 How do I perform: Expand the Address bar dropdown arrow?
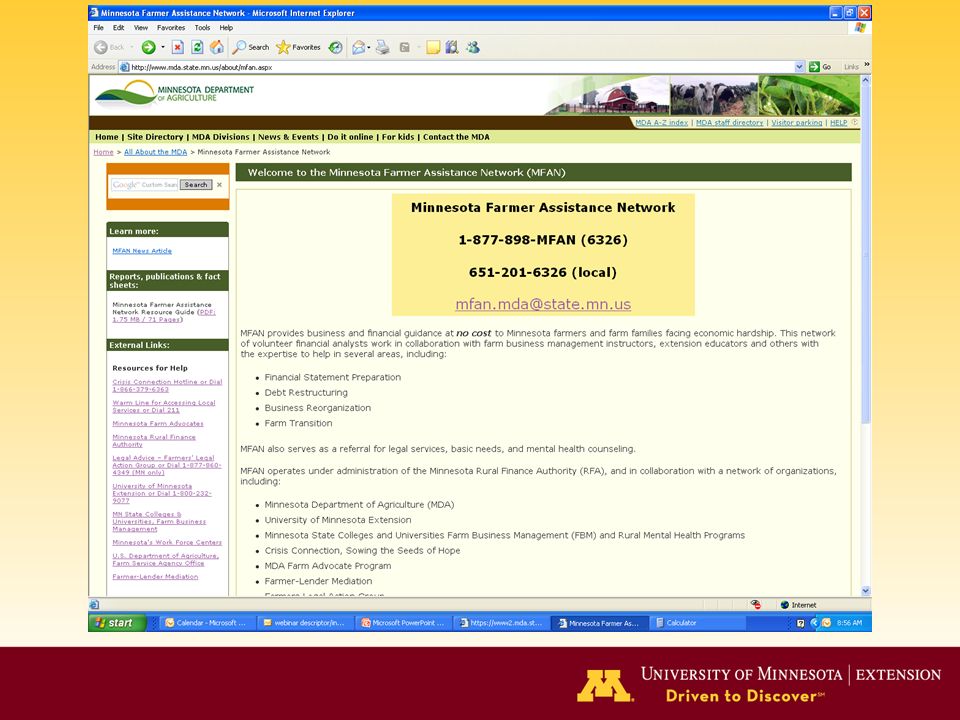click(x=800, y=67)
